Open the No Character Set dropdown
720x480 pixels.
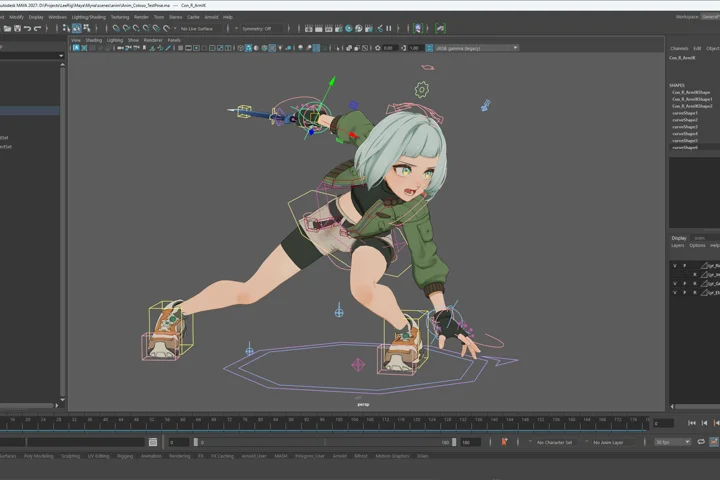[x=554, y=442]
